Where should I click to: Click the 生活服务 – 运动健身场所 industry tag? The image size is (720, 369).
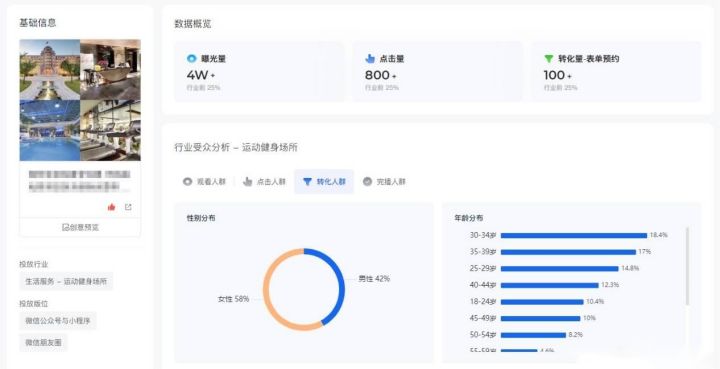click(x=66, y=281)
